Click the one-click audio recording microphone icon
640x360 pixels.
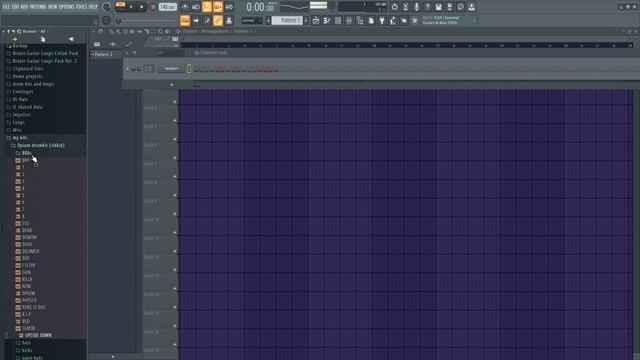(416, 7)
